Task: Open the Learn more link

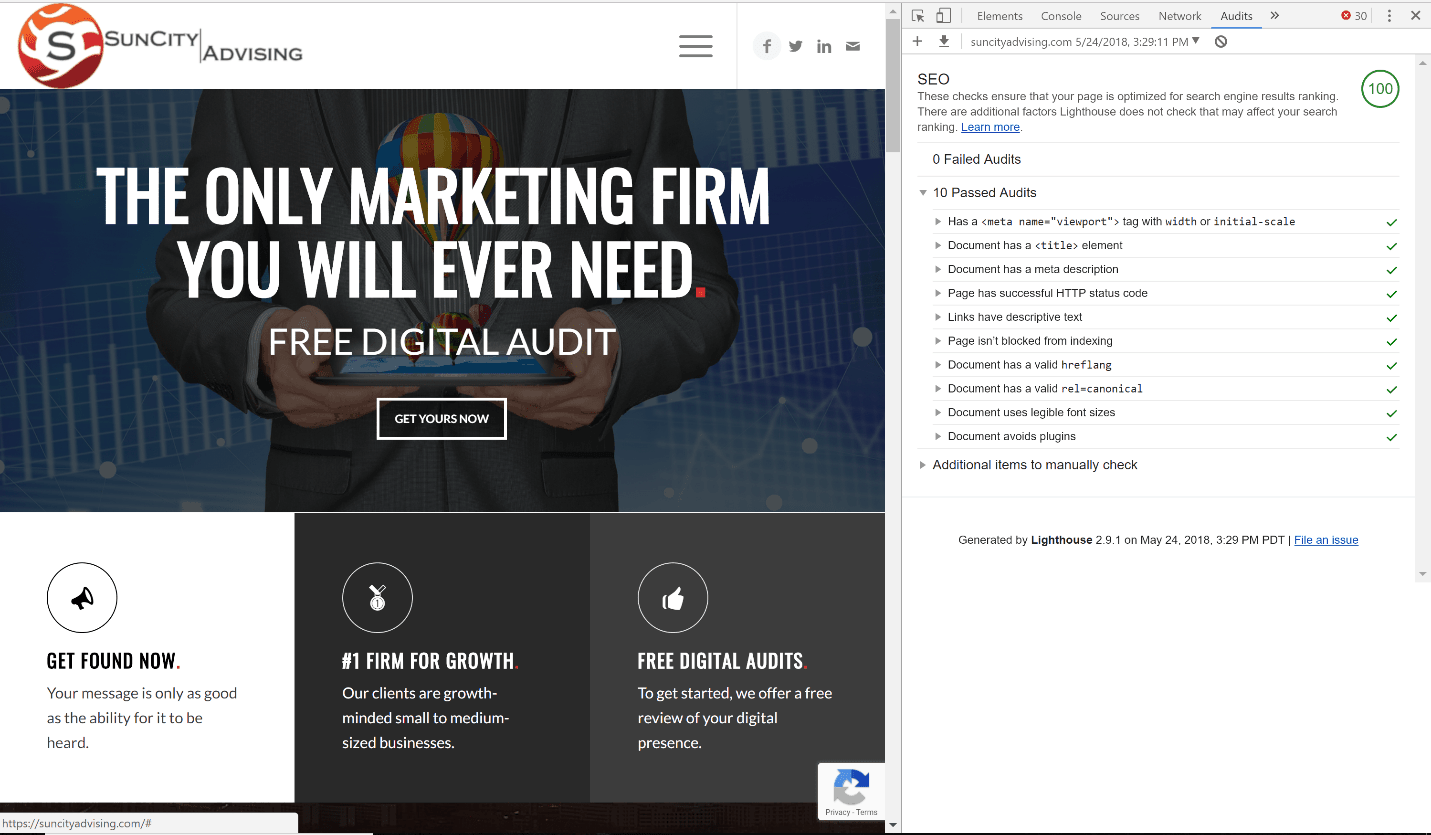Action: (990, 128)
